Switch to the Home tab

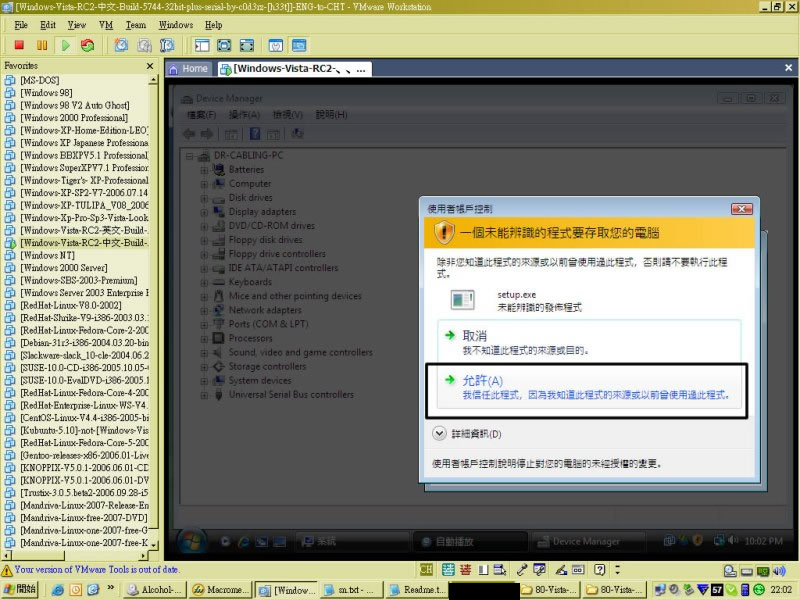pos(189,69)
